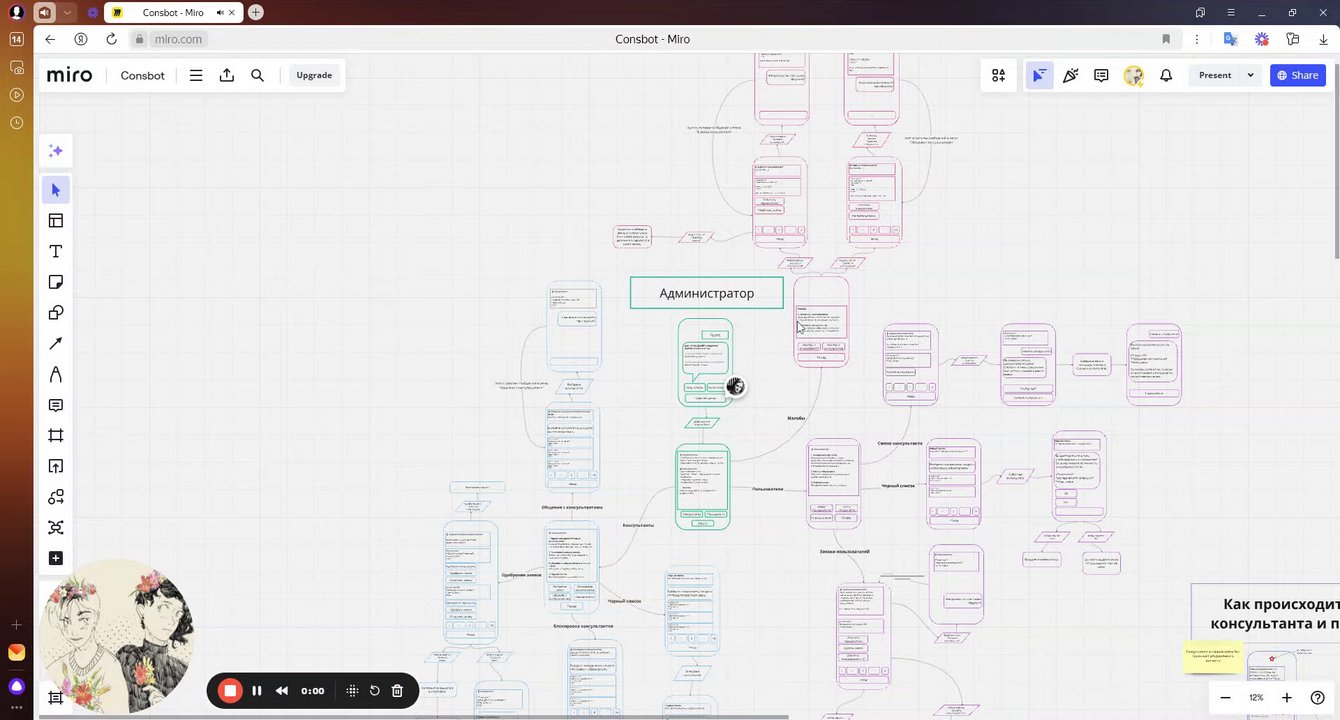Export this board
The width and height of the screenshot is (1340, 720).
point(227,75)
